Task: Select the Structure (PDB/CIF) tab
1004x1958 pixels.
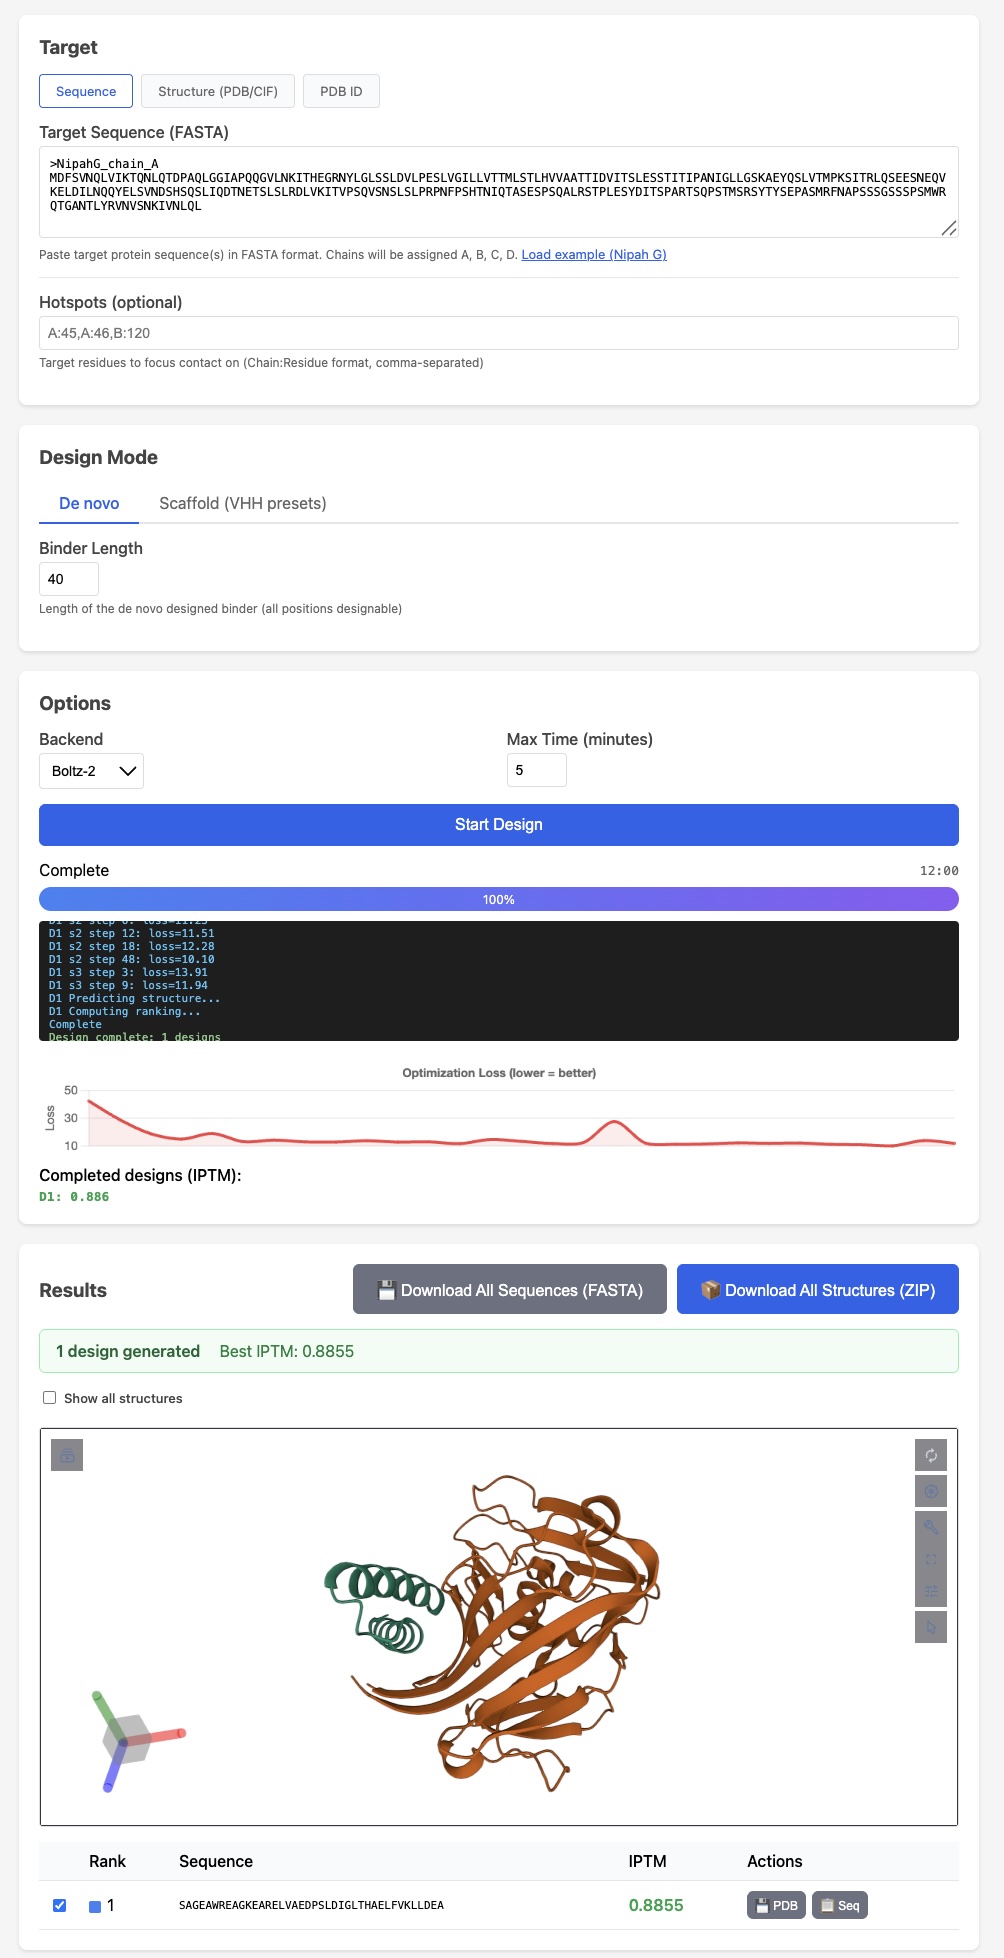Action: click(x=217, y=91)
